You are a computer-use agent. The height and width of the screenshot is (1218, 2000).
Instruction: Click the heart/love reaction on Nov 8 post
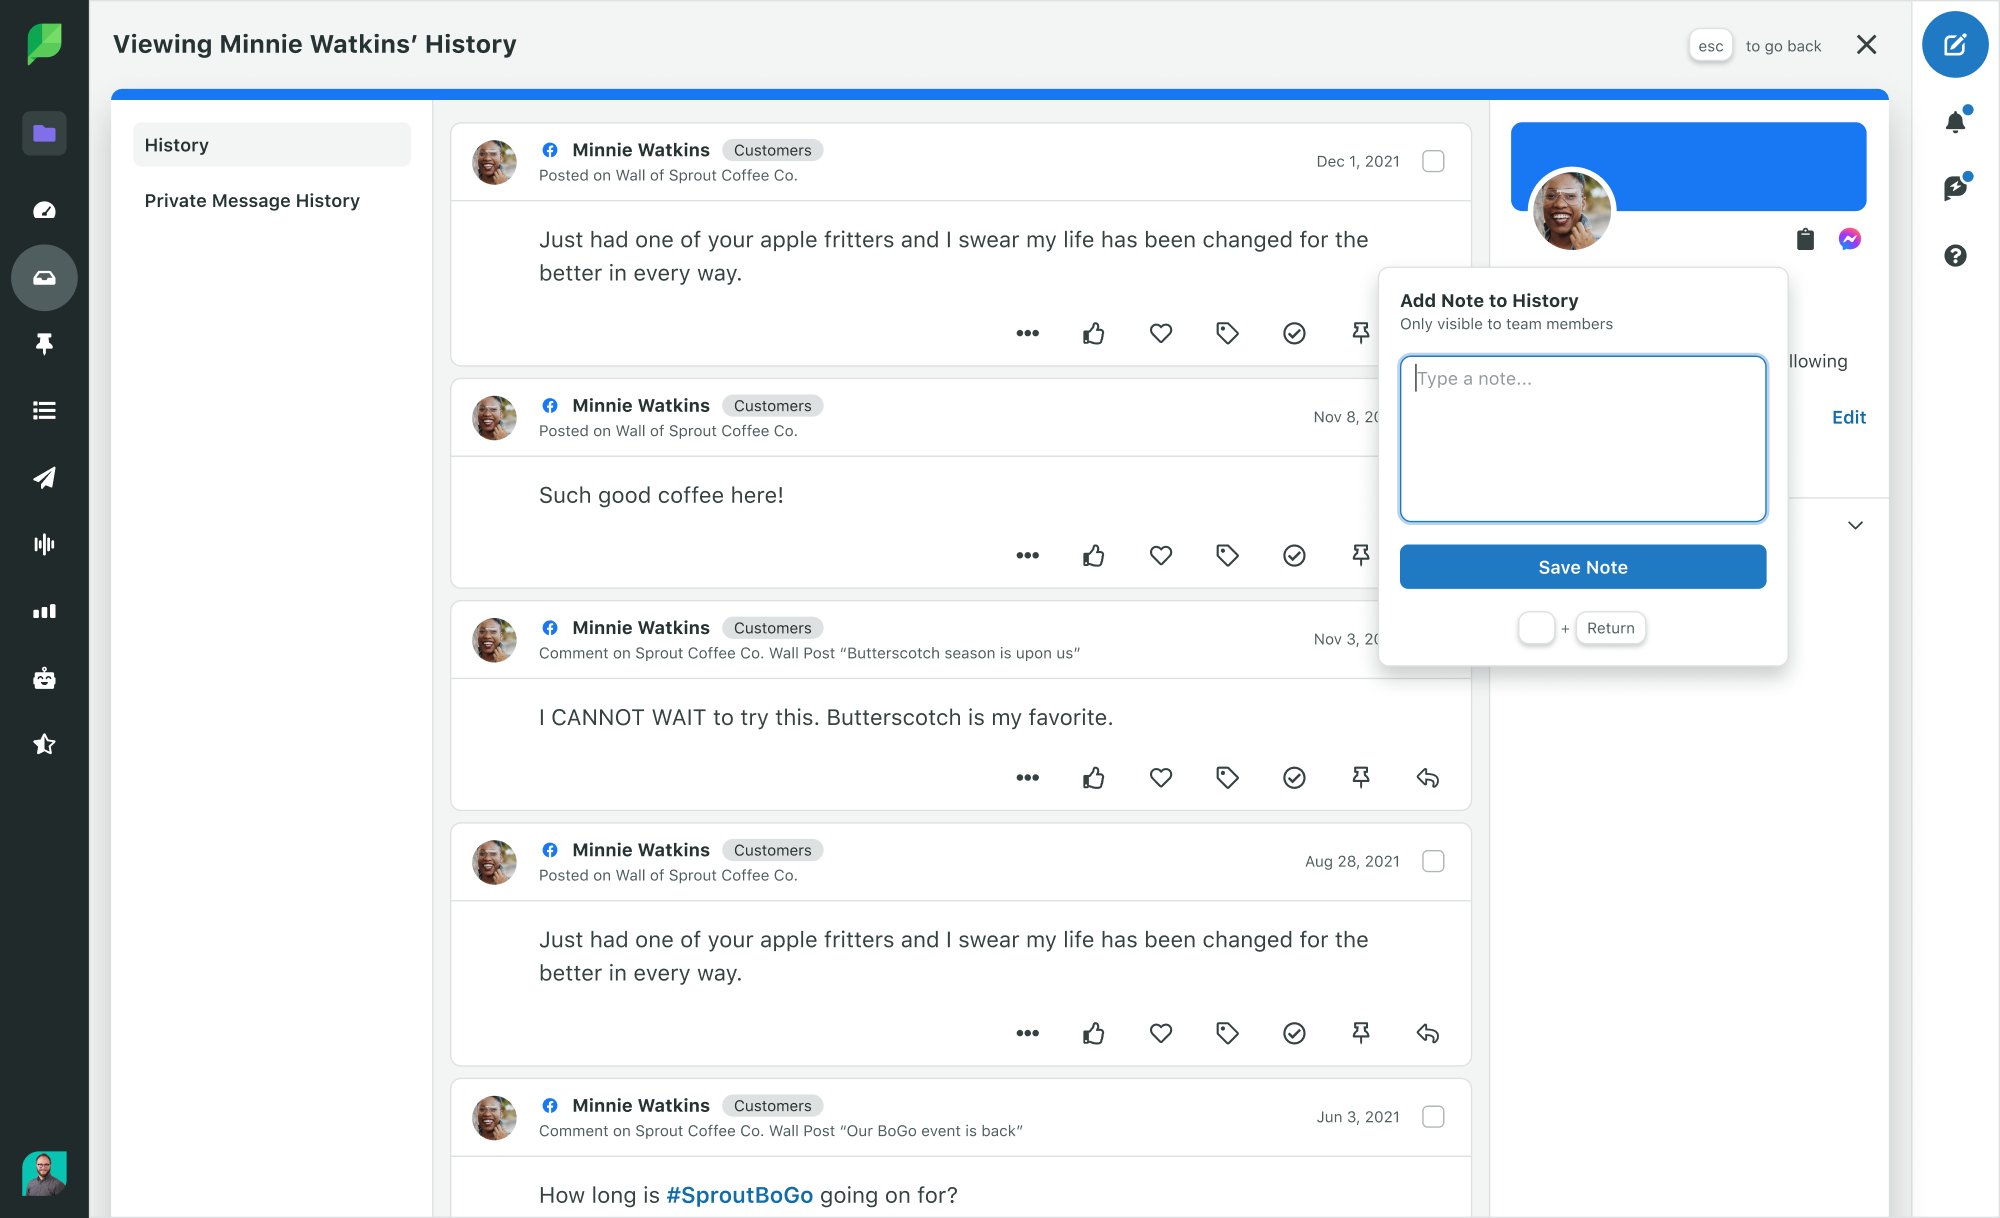1161,557
